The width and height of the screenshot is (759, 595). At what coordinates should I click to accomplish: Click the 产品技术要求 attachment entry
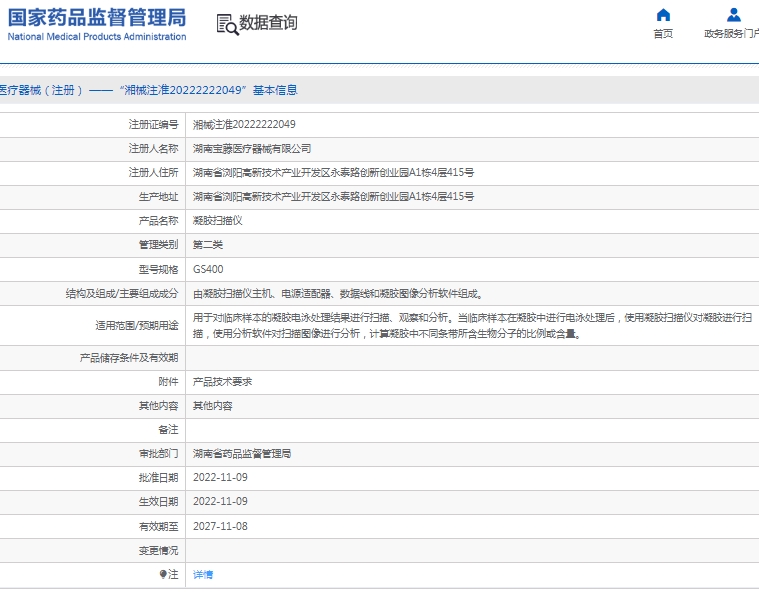coord(222,381)
